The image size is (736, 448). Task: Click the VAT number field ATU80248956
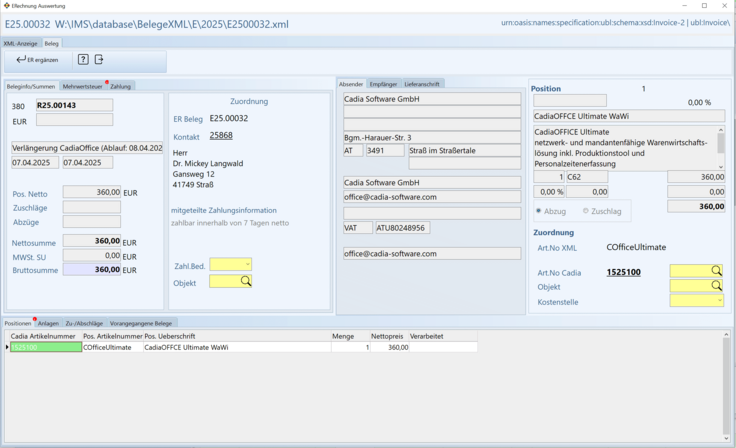403,228
